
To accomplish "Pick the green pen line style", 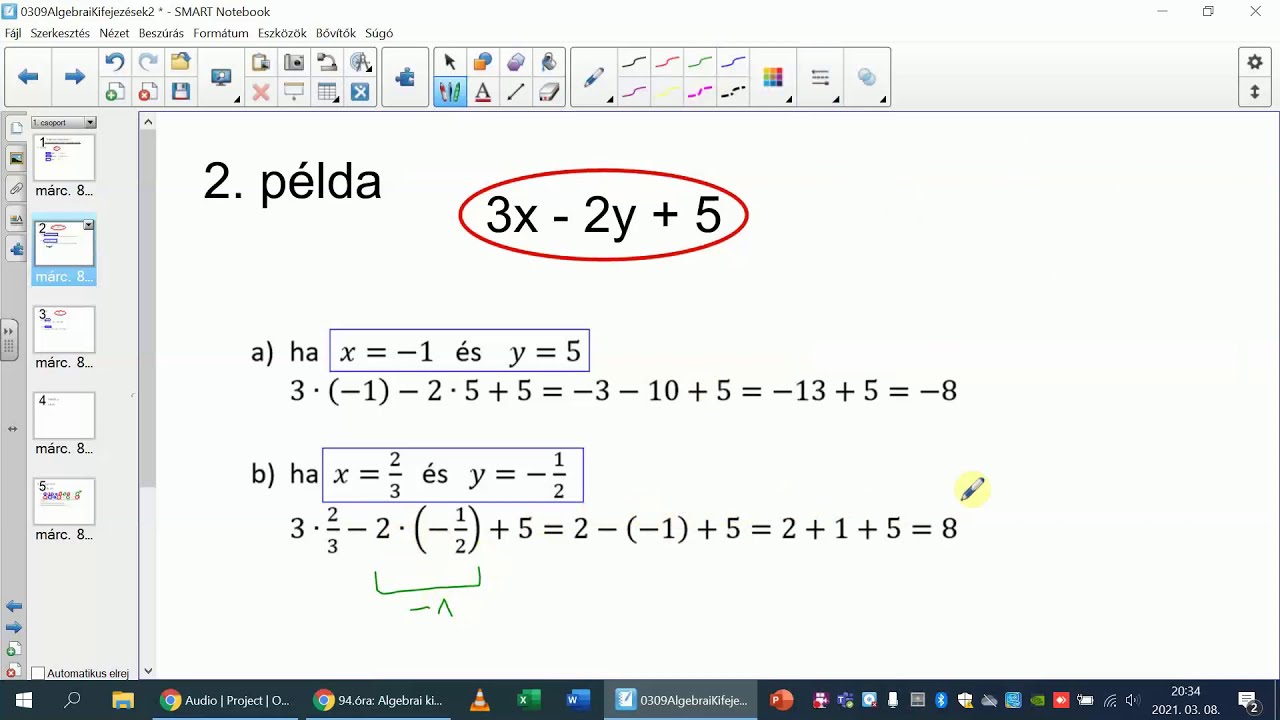I will point(700,62).
